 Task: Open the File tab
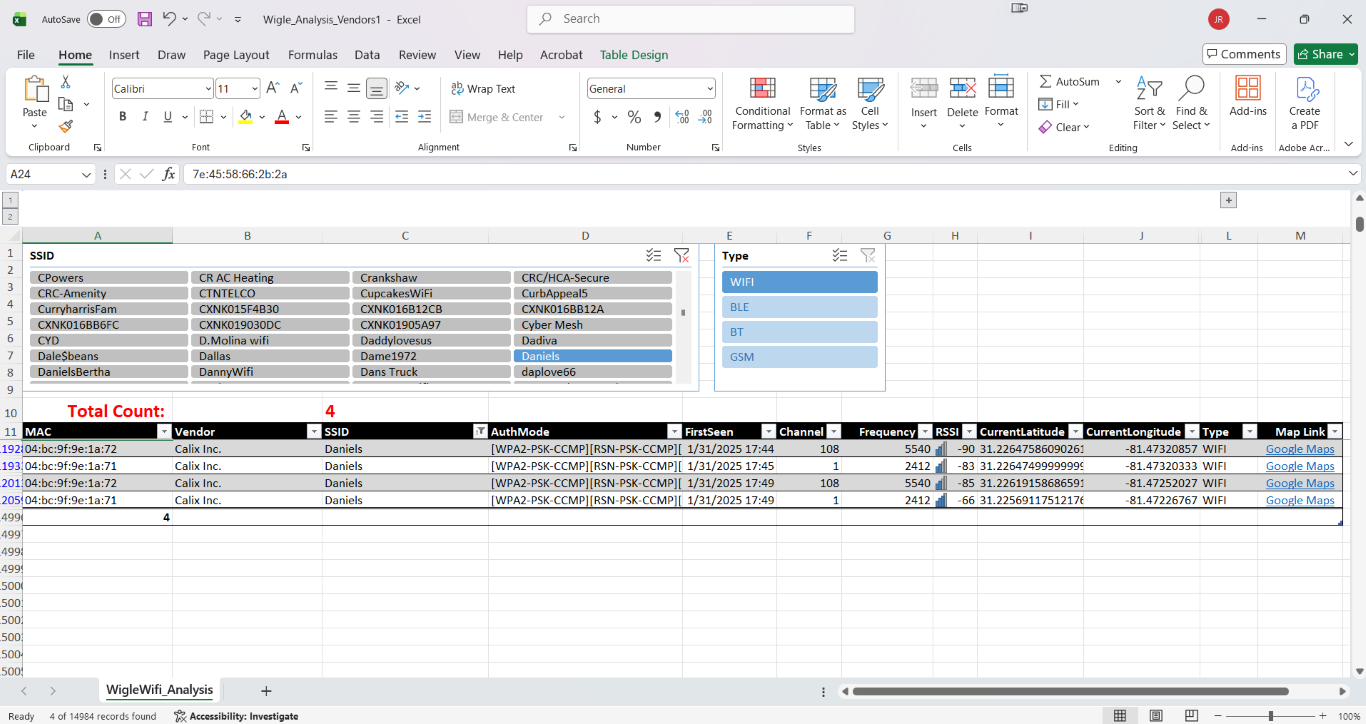[26, 55]
